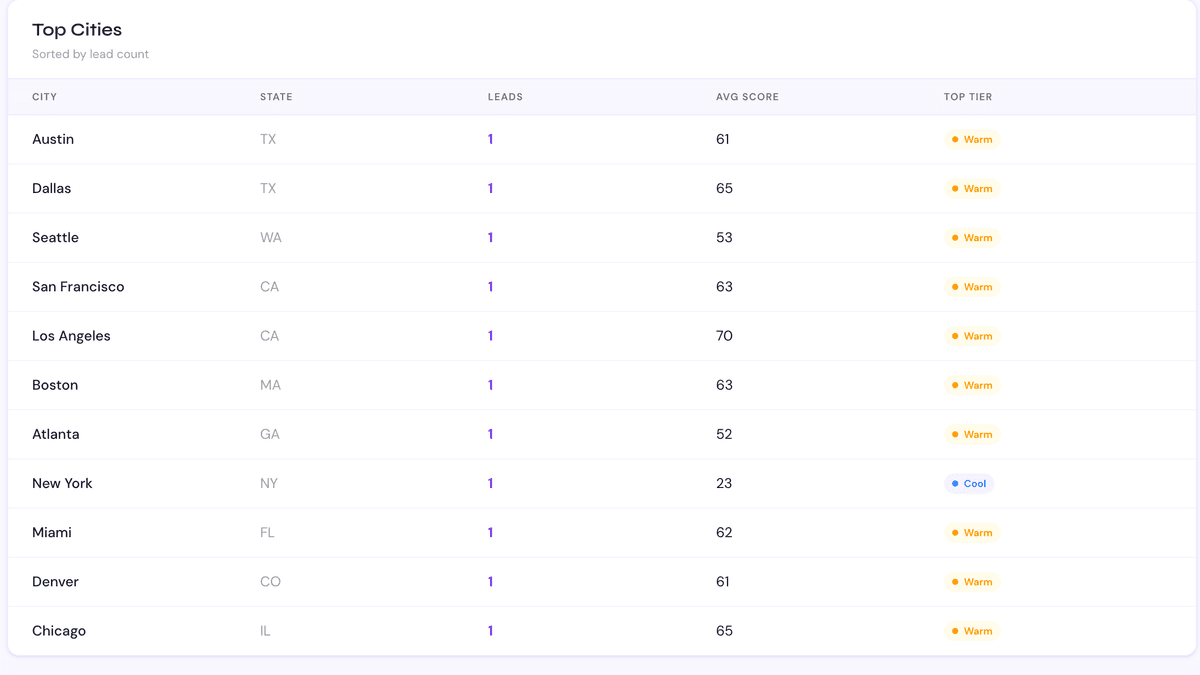Sort by the AVG SCORE column header
The height and width of the screenshot is (675, 1200).
coord(747,97)
